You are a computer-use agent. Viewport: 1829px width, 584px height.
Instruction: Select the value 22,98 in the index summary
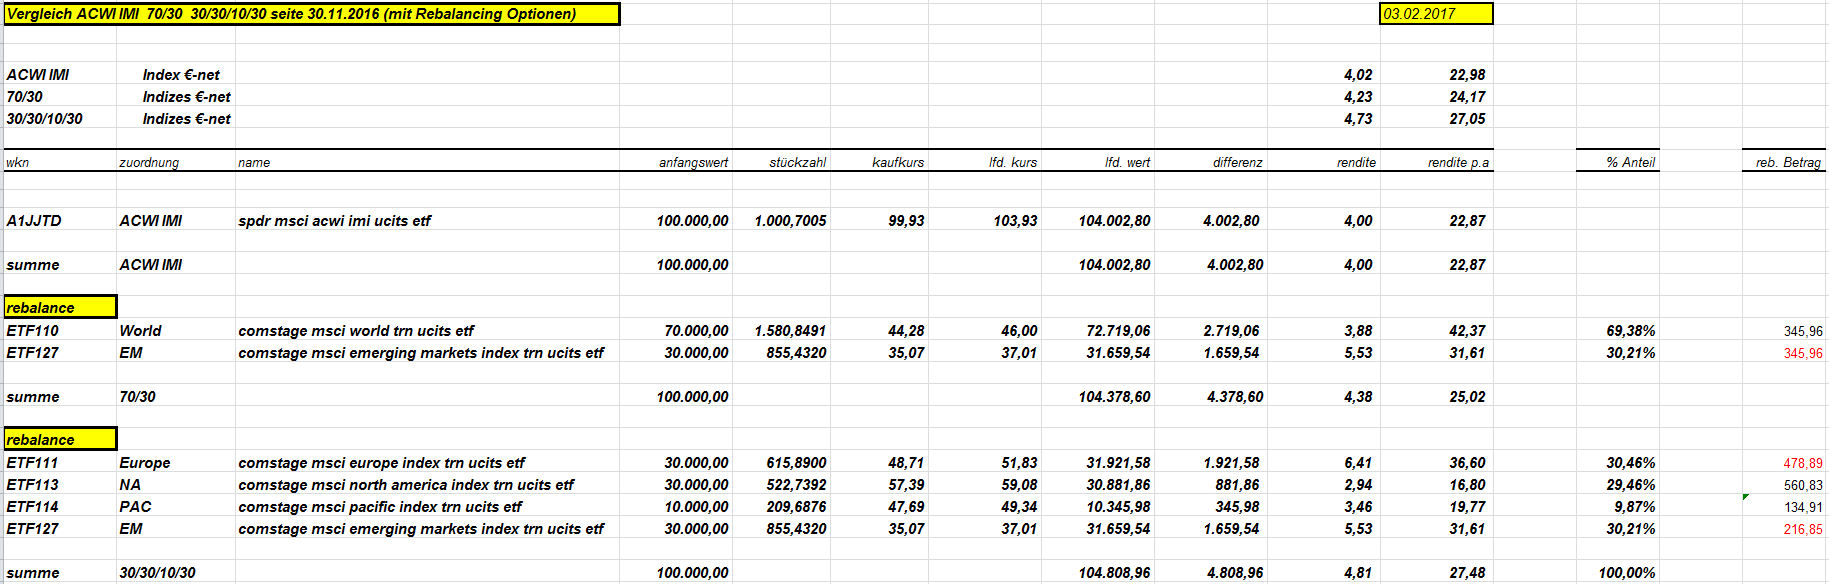tap(1467, 75)
